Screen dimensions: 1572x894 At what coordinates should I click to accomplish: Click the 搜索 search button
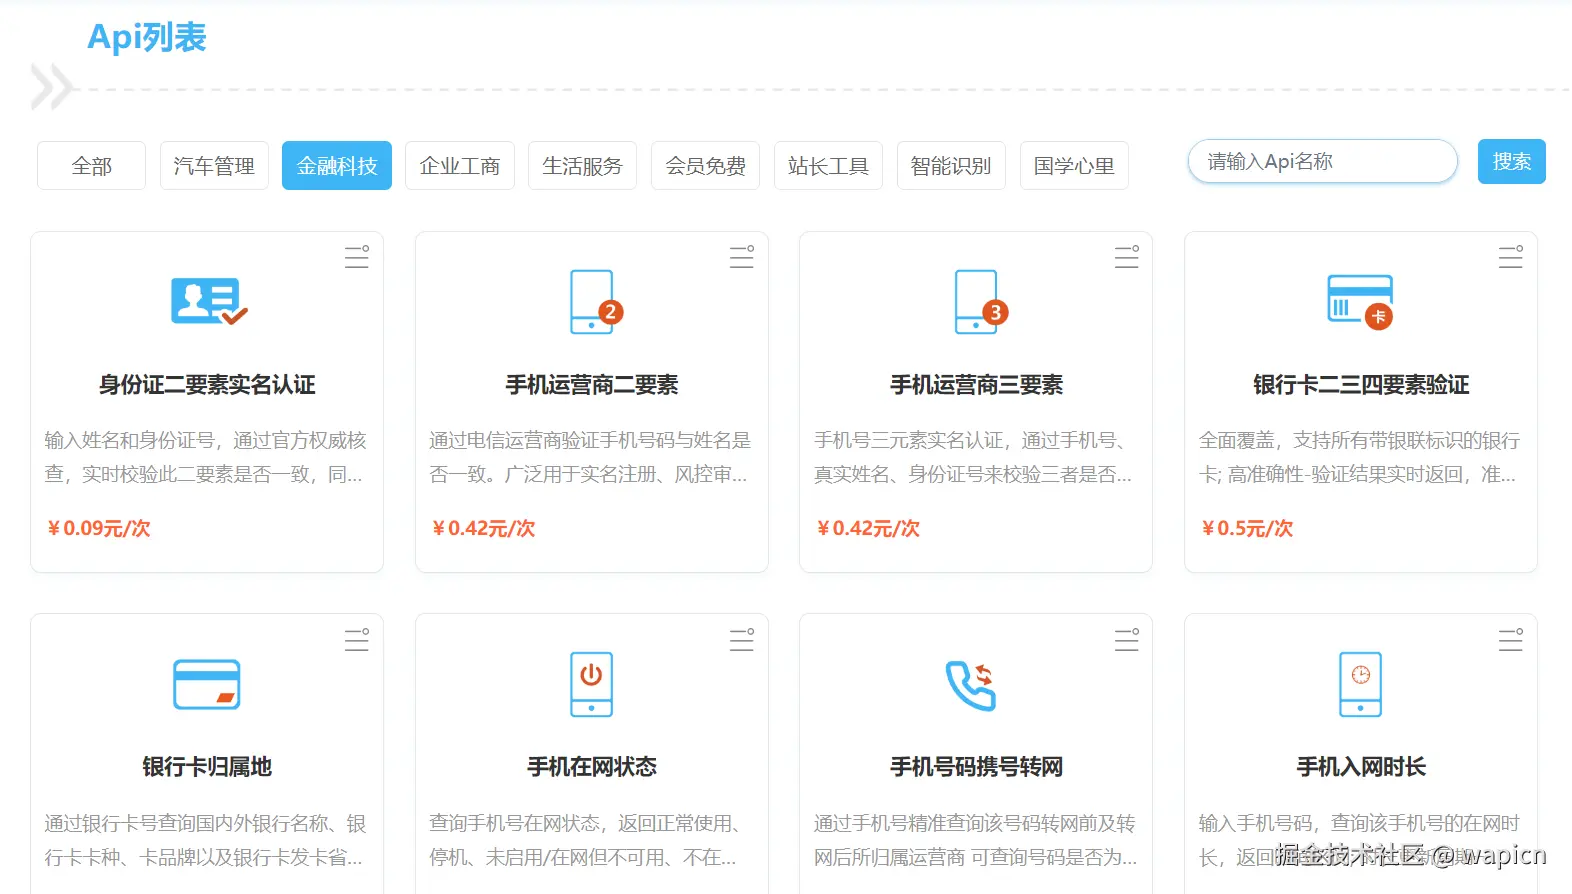[1512, 162]
